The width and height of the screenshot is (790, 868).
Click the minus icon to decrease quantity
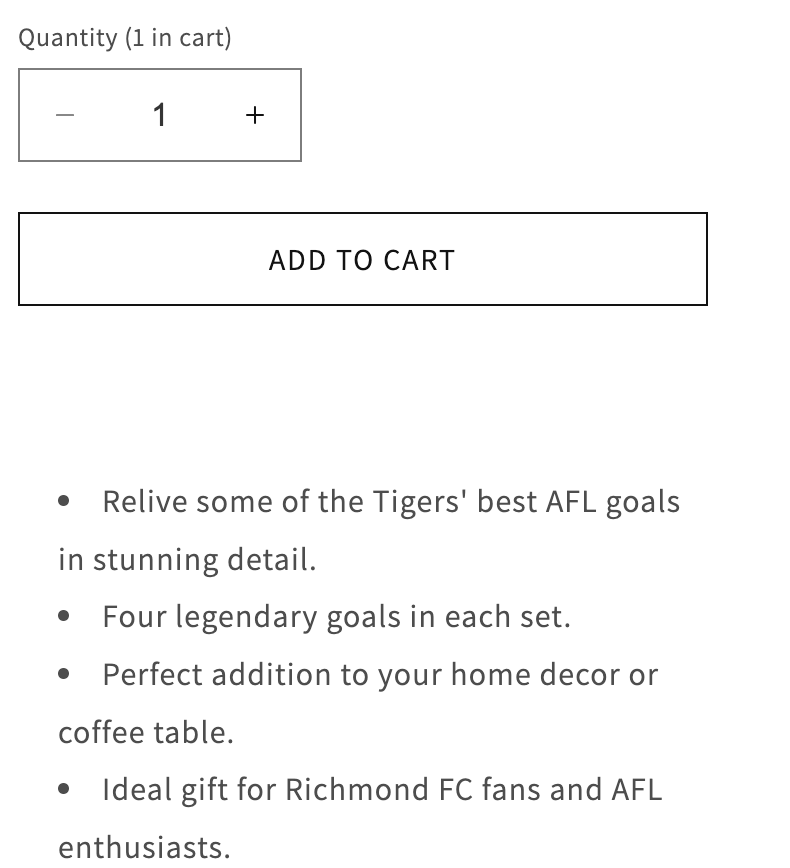click(x=65, y=115)
